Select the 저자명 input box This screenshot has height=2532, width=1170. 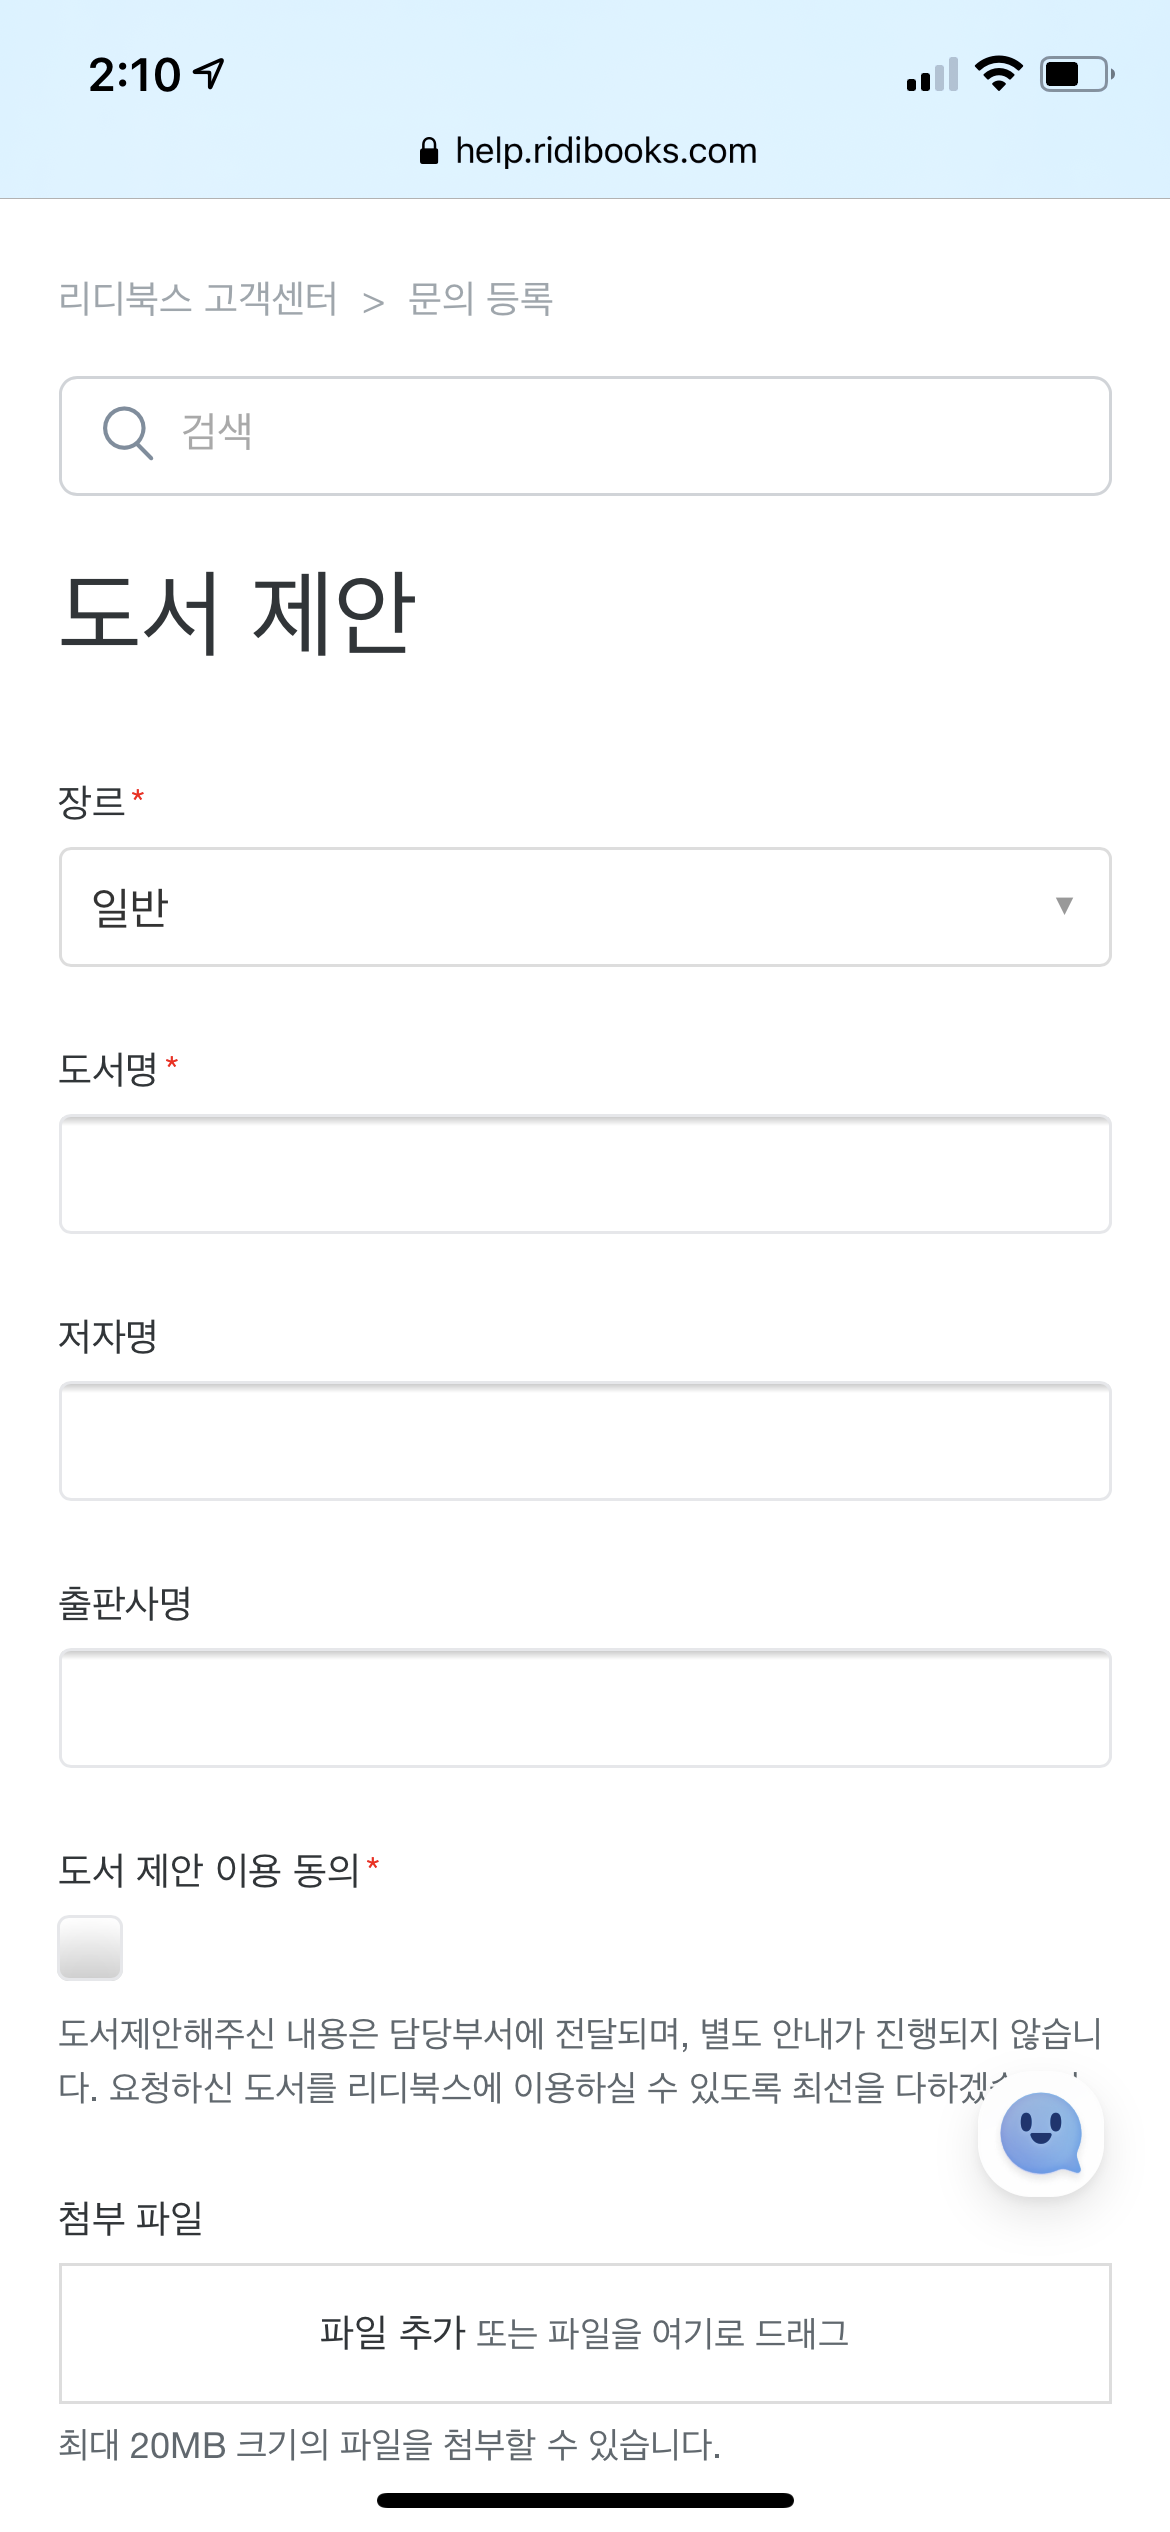point(585,1441)
